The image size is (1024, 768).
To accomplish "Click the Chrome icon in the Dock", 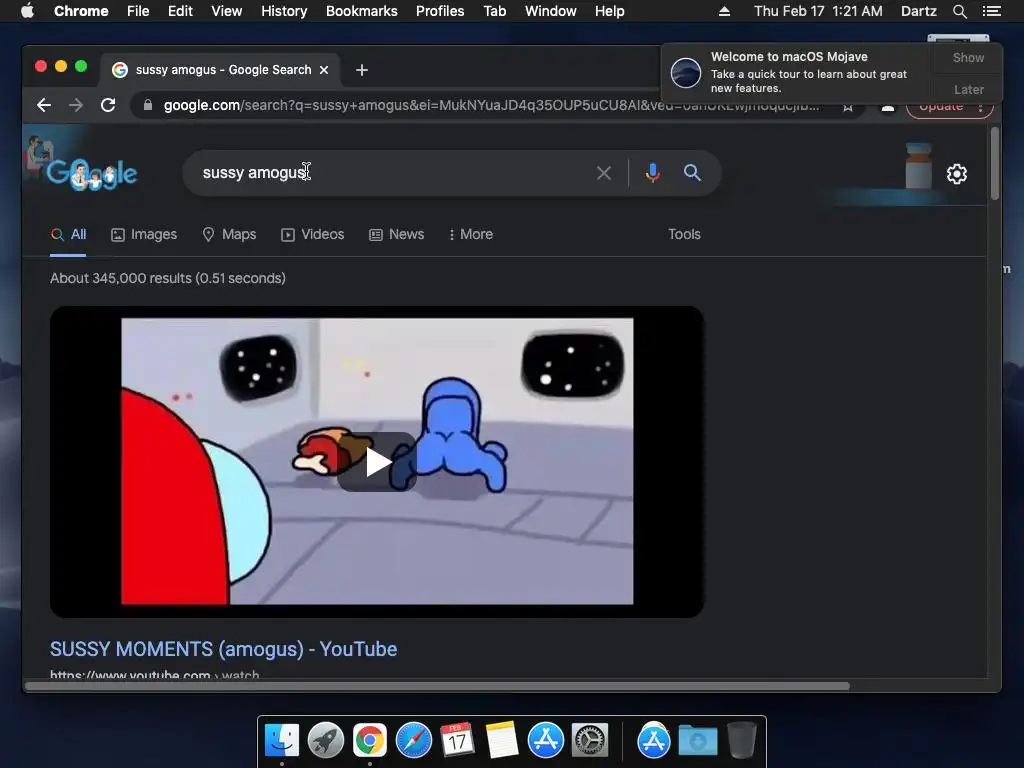I will (370, 741).
